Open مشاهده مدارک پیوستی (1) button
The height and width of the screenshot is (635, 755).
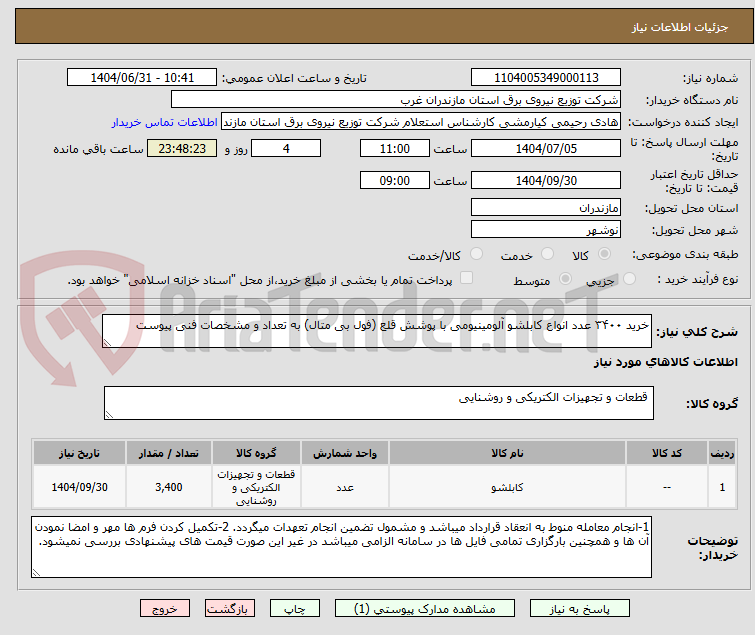click(x=425, y=609)
